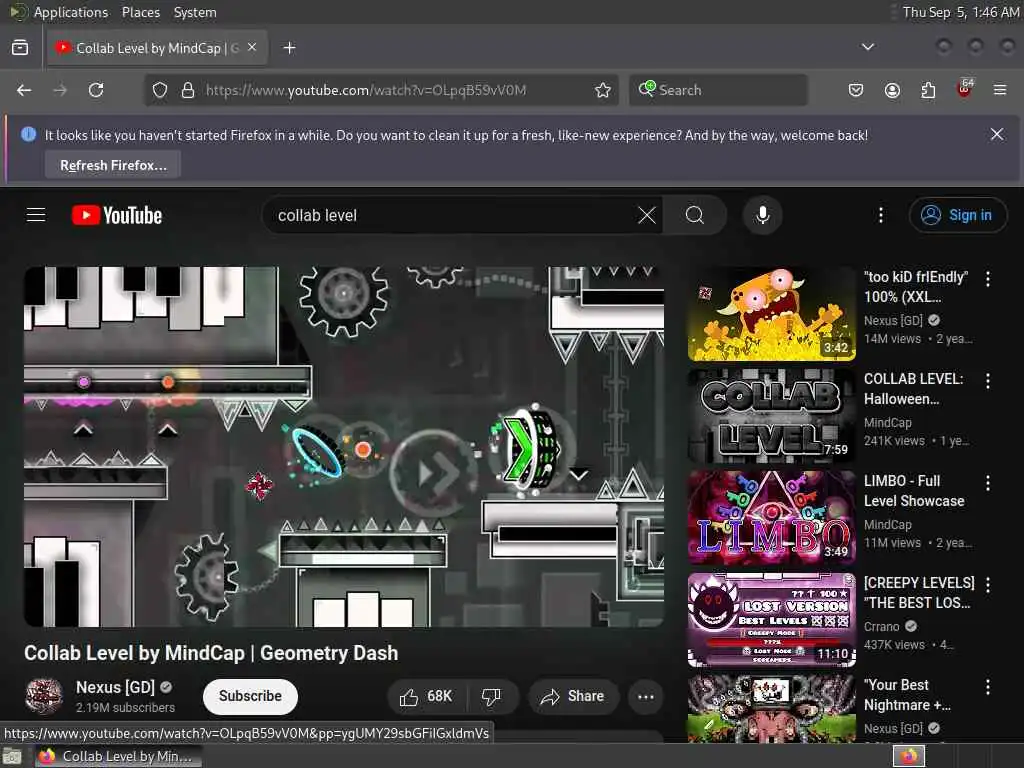This screenshot has width=1024, height=768.
Task: Go to the YouTube home logo
Action: (117, 215)
